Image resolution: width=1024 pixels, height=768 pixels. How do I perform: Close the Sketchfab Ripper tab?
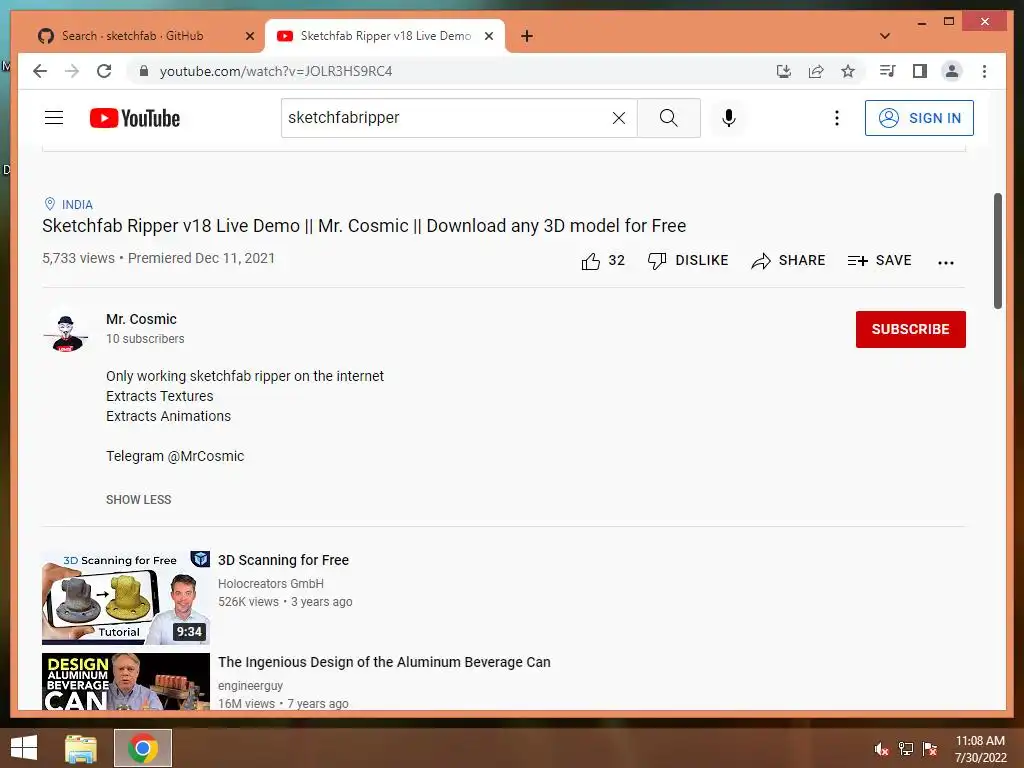[488, 36]
